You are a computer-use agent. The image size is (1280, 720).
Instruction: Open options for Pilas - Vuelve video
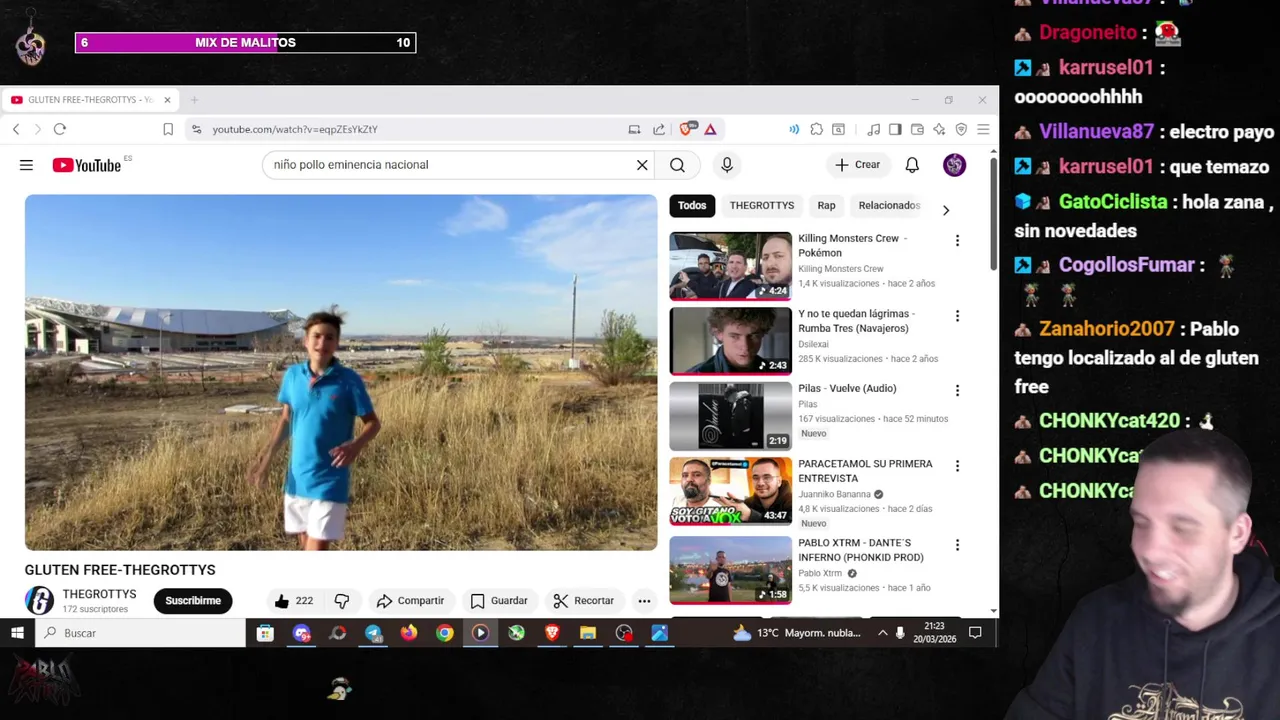957,390
